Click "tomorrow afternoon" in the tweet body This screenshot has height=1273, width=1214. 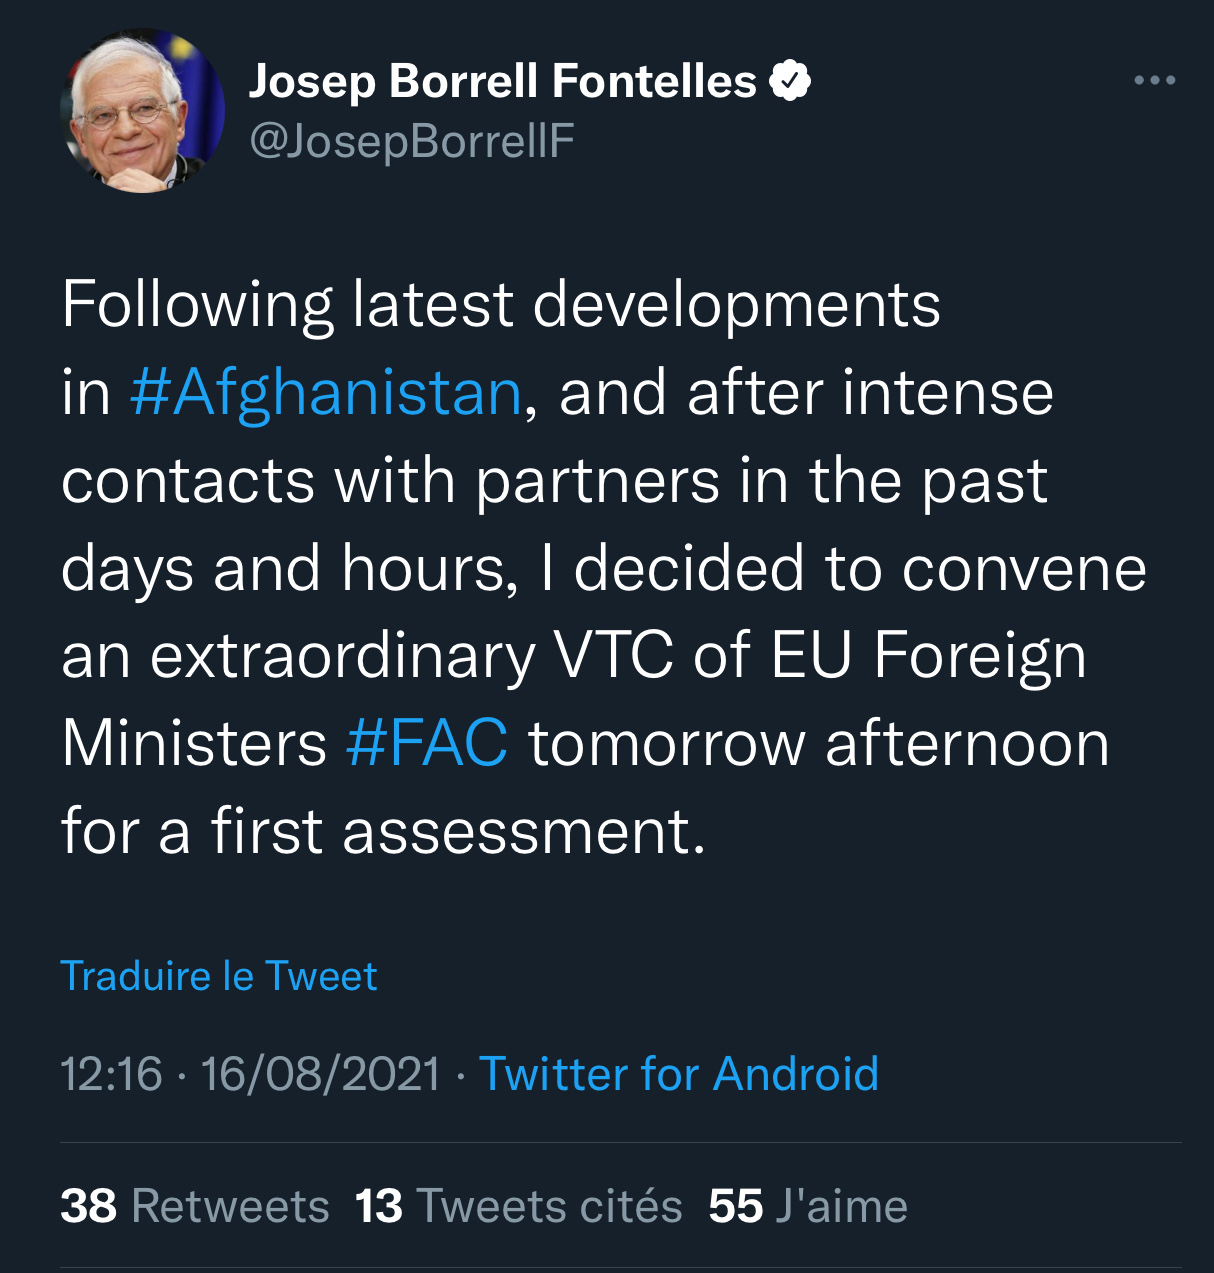click(818, 744)
